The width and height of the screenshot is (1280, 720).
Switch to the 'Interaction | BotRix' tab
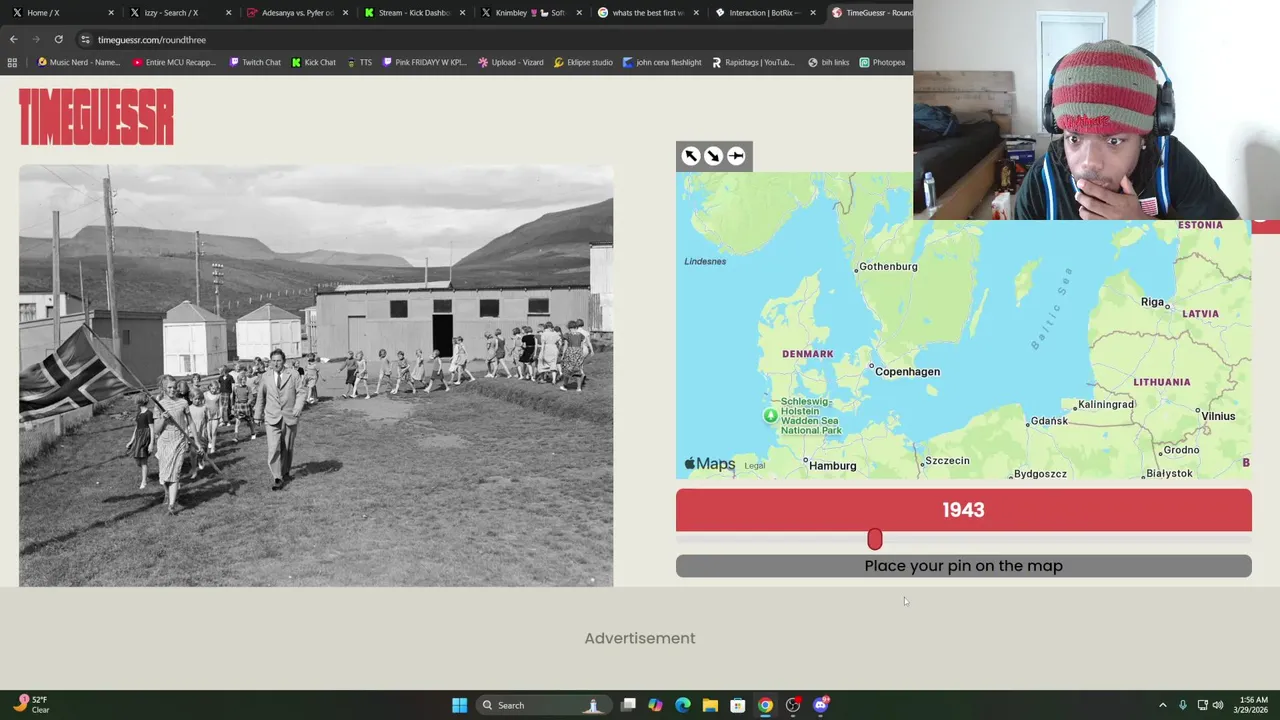pos(764,13)
